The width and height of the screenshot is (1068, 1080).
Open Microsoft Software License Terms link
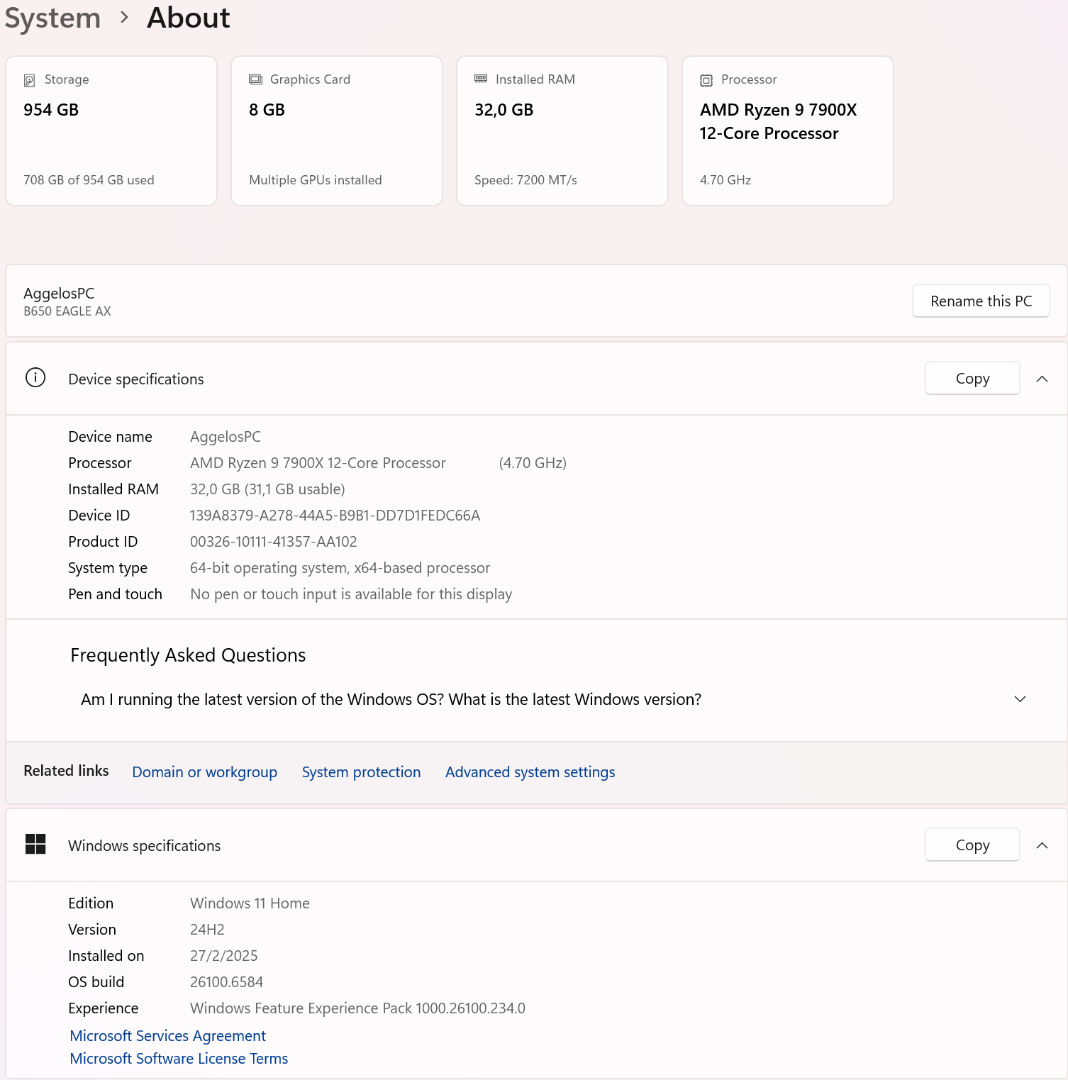(x=179, y=1058)
